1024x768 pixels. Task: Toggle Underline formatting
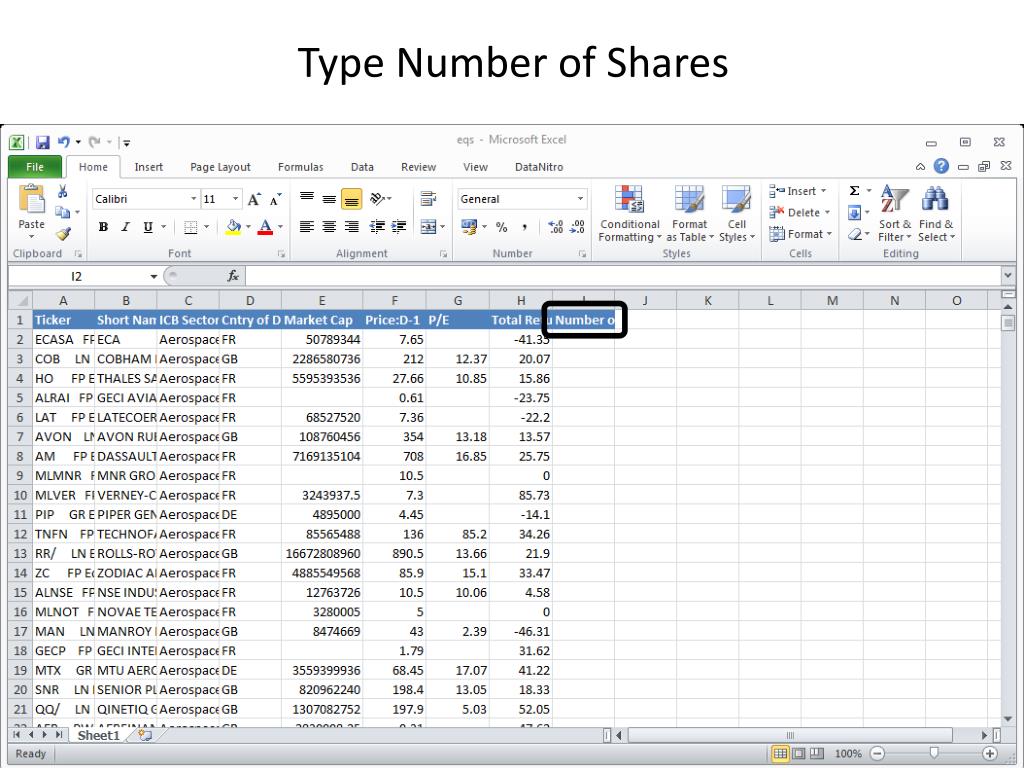tap(148, 227)
